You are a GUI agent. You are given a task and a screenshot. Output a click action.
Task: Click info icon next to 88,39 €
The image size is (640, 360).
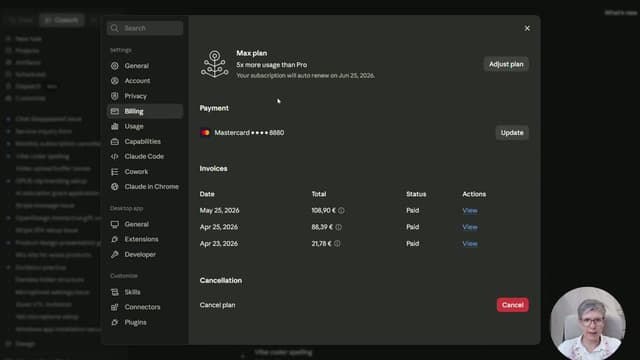[x=338, y=227]
